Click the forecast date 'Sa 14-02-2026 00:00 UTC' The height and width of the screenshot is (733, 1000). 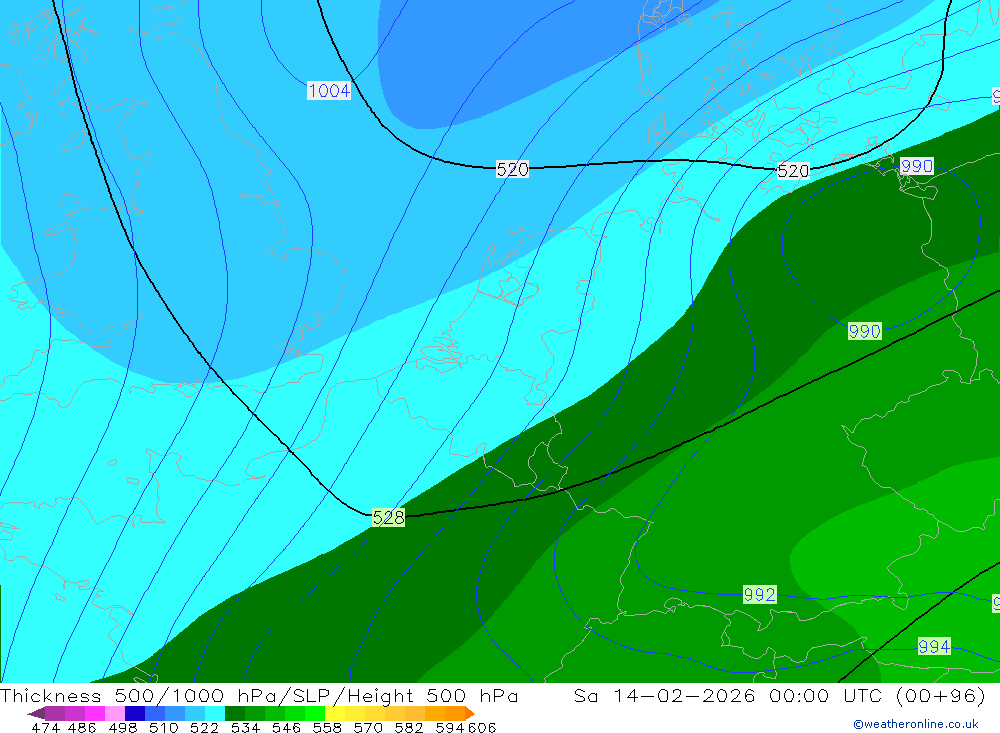click(x=728, y=695)
